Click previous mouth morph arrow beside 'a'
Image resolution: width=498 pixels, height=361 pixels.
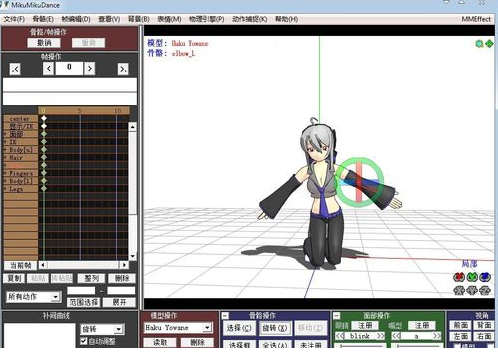coord(396,336)
